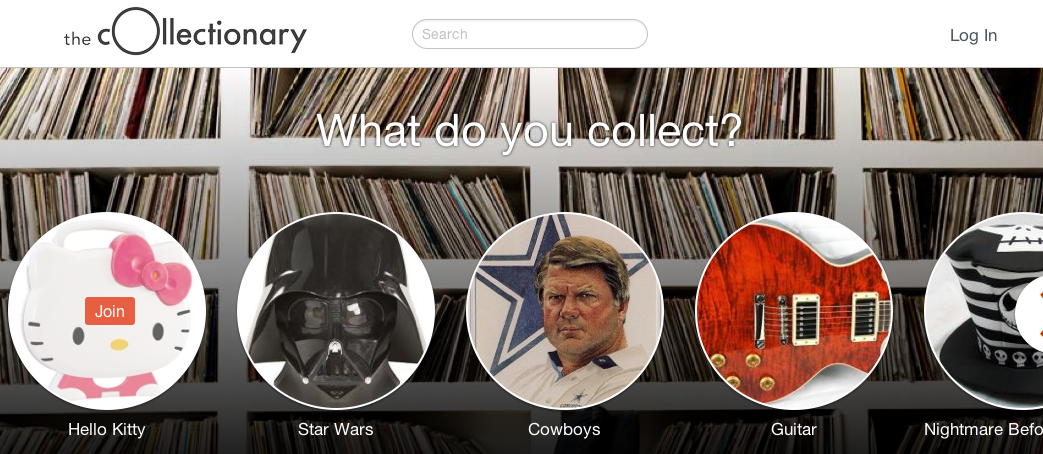Focus the Search text field

529,34
